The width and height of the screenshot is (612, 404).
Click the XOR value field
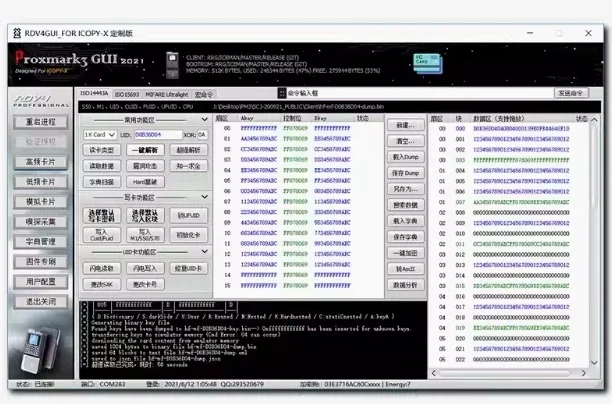[x=202, y=135]
